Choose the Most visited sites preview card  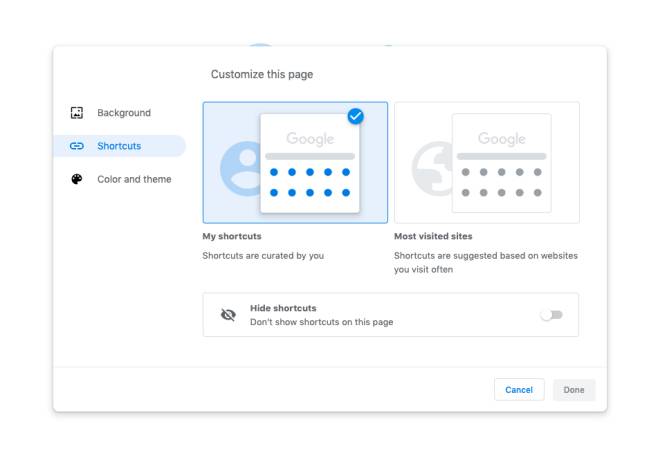(487, 163)
